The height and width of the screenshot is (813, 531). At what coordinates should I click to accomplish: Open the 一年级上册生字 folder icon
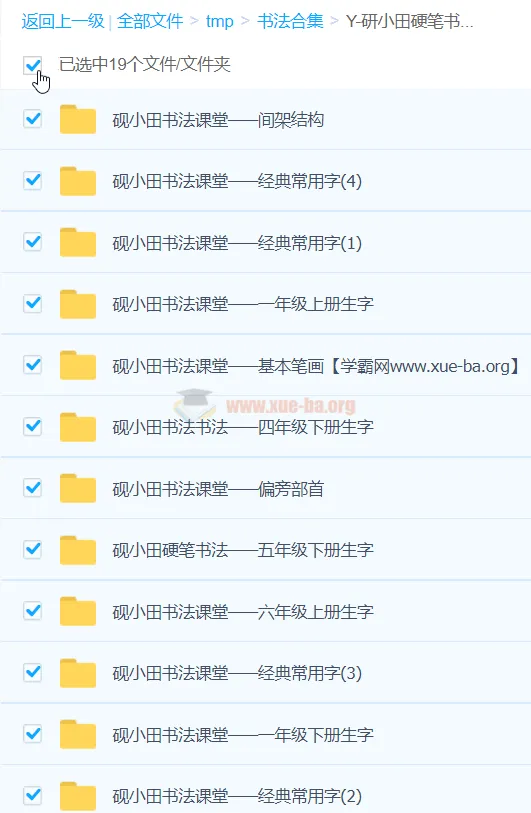(78, 304)
